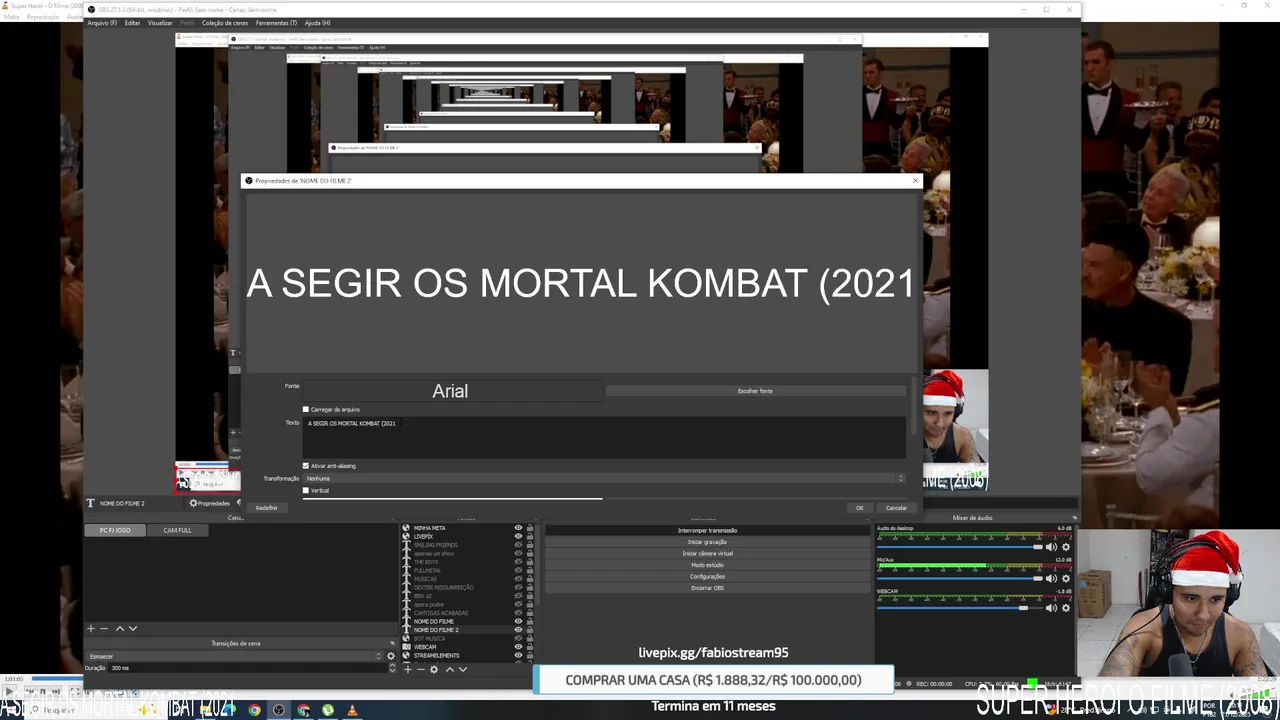
Task: Click the Duração 300 ms field
Action: point(248,668)
